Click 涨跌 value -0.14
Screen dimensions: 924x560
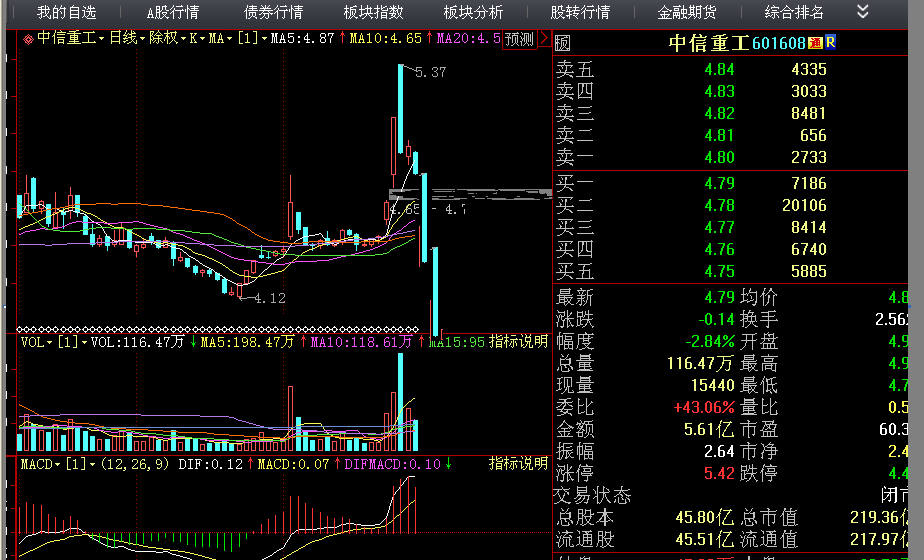[717, 319]
